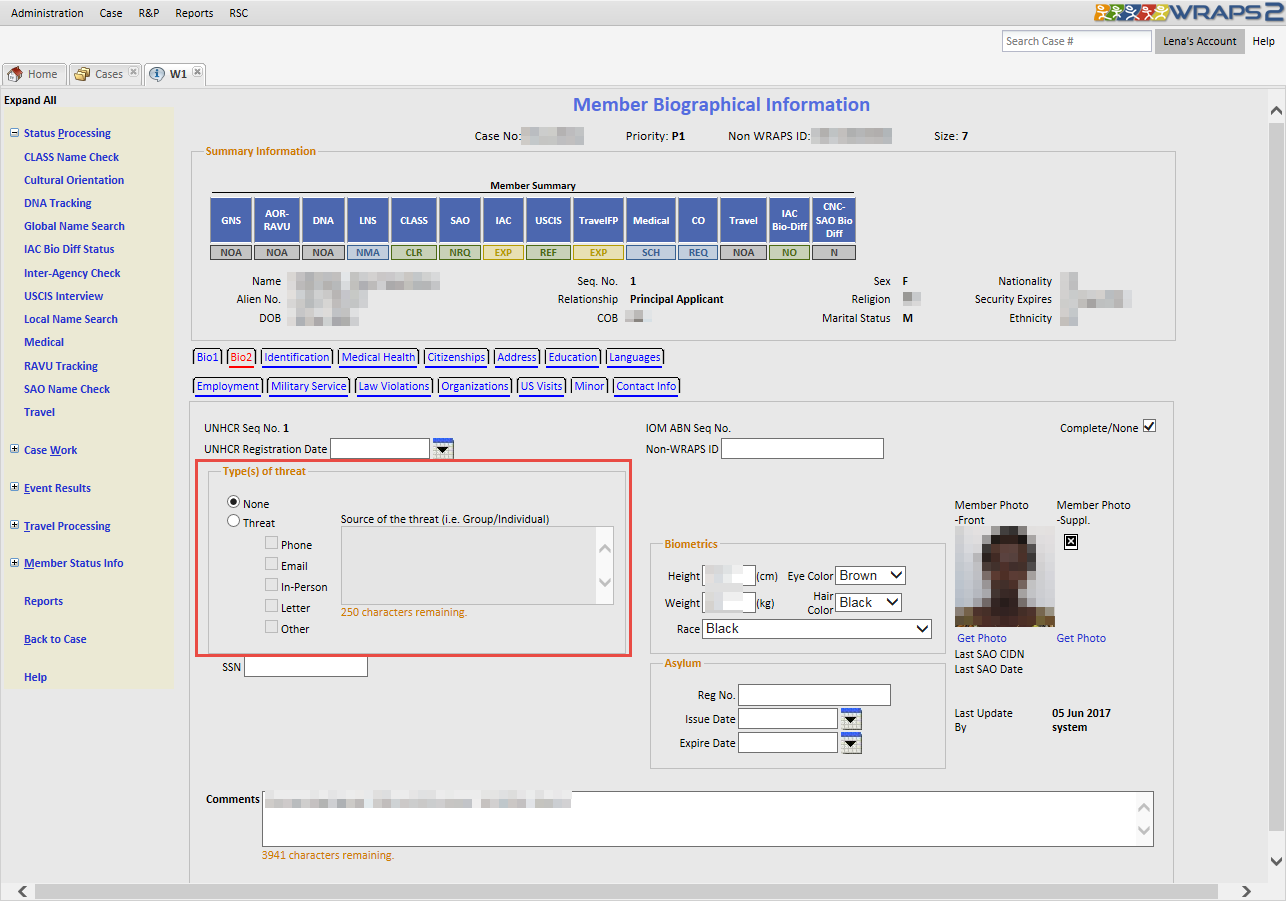Open the Reports menu in top bar
Screen dimensions: 1286x901
[x=194, y=13]
